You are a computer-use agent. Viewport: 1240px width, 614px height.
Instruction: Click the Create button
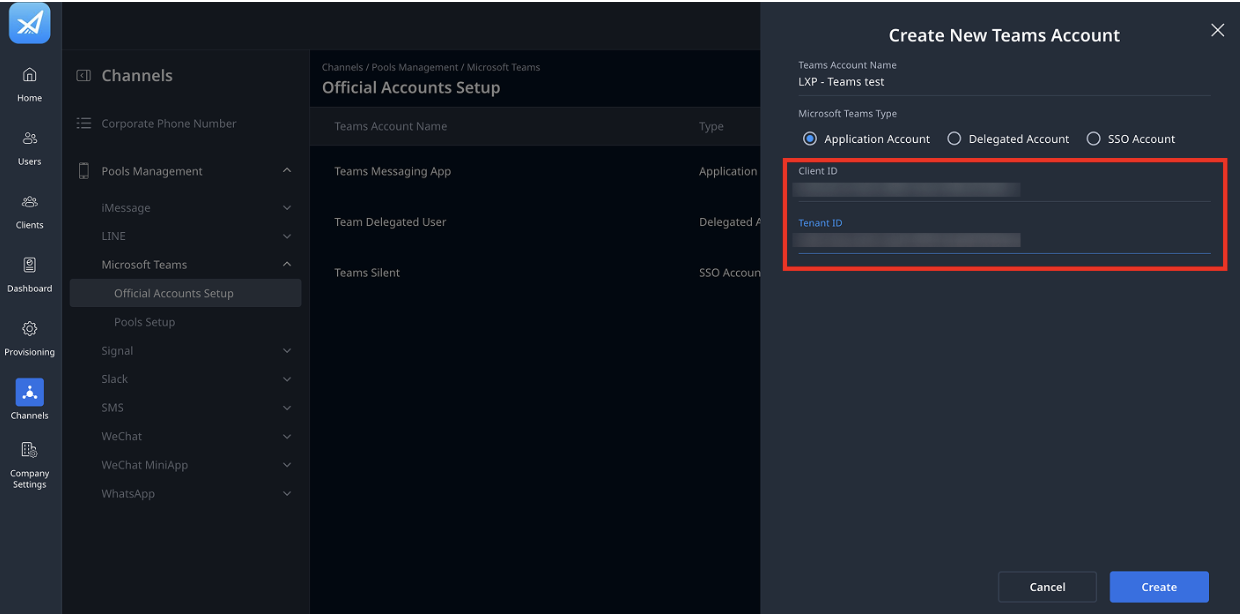1159,587
